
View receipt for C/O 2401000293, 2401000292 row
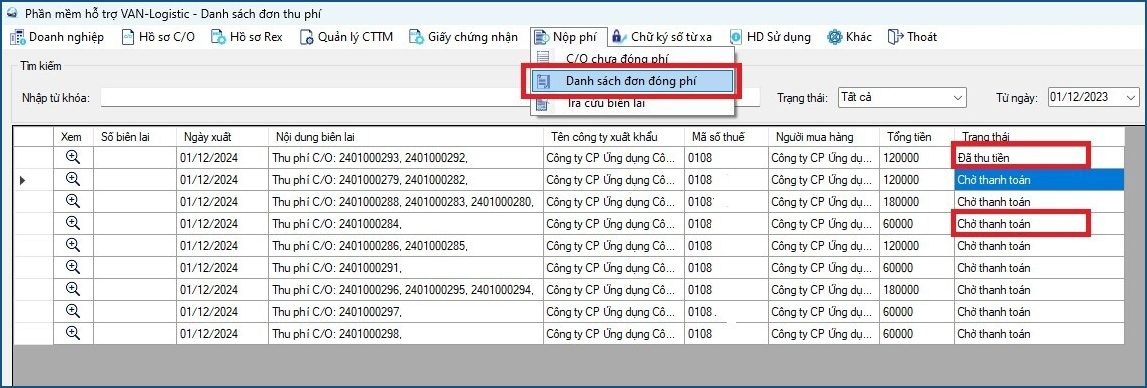coord(72,157)
